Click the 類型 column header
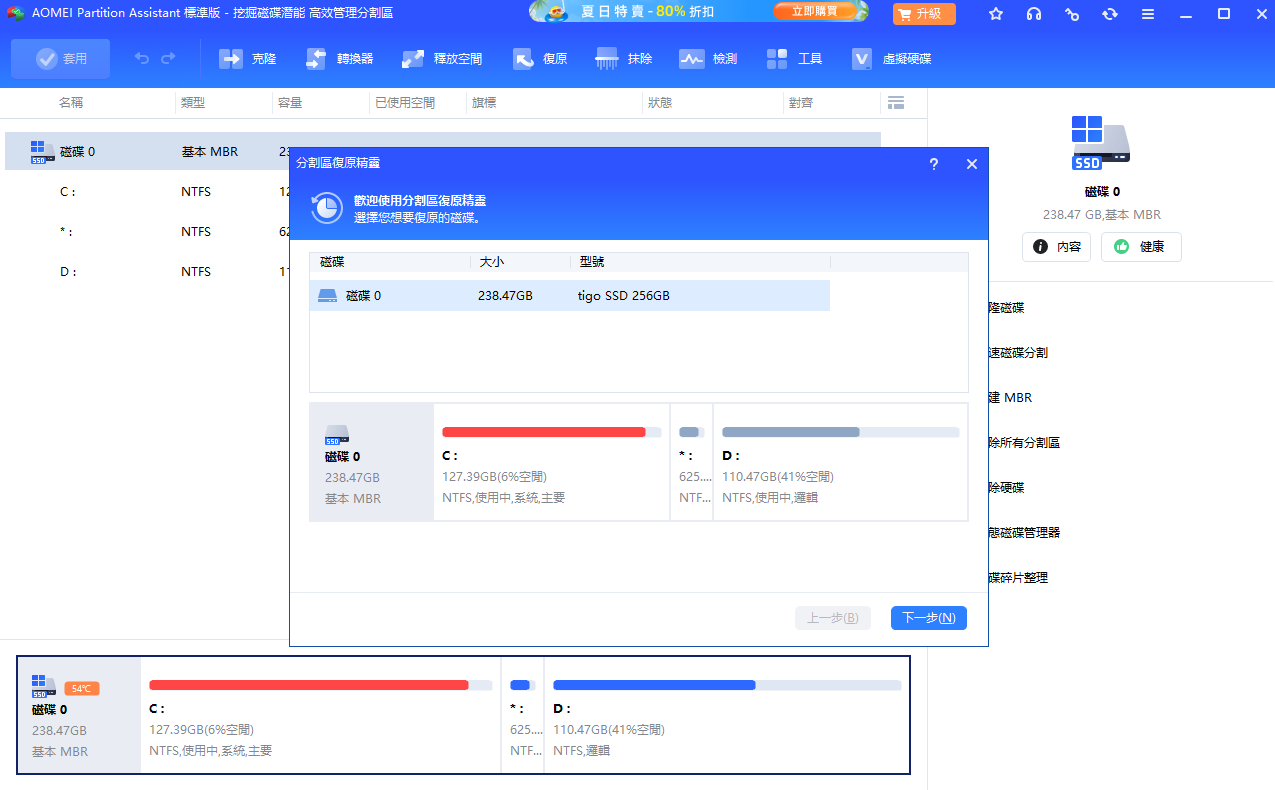 click(x=193, y=102)
